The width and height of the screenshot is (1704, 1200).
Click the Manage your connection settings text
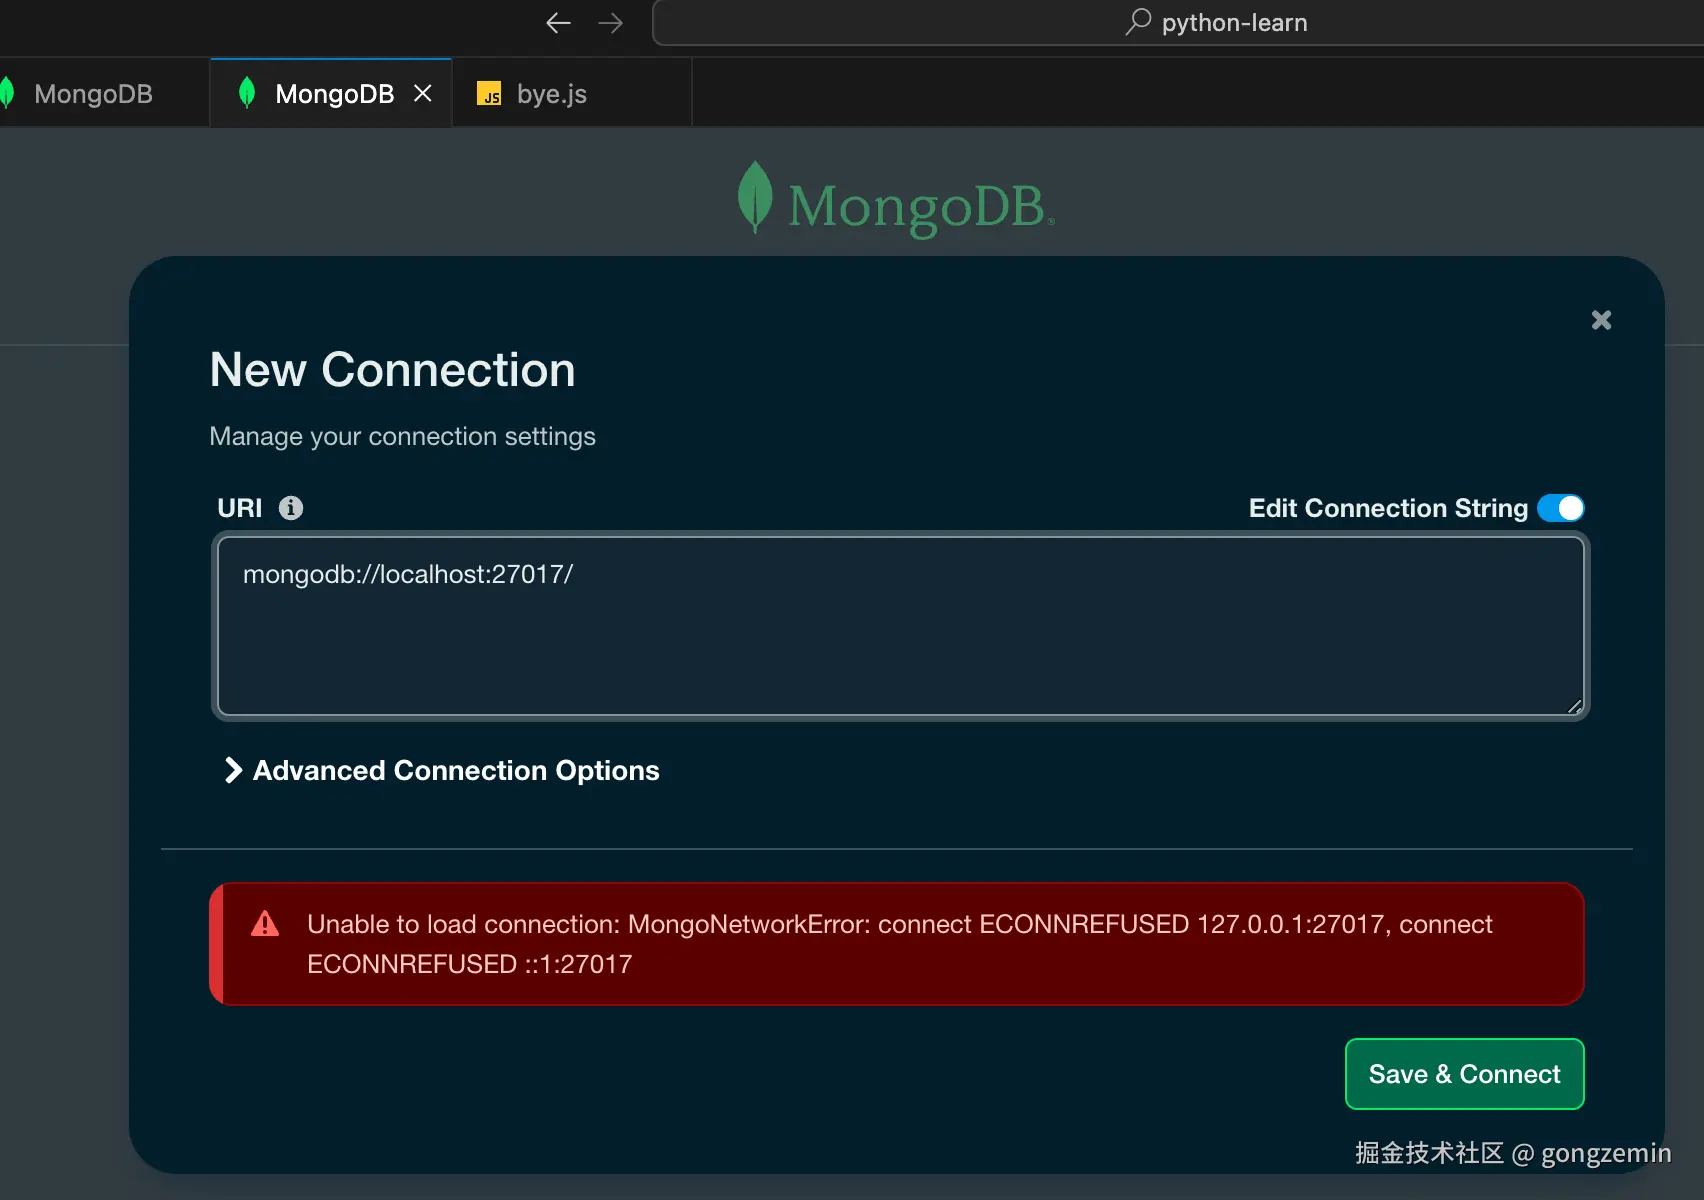[x=402, y=437]
